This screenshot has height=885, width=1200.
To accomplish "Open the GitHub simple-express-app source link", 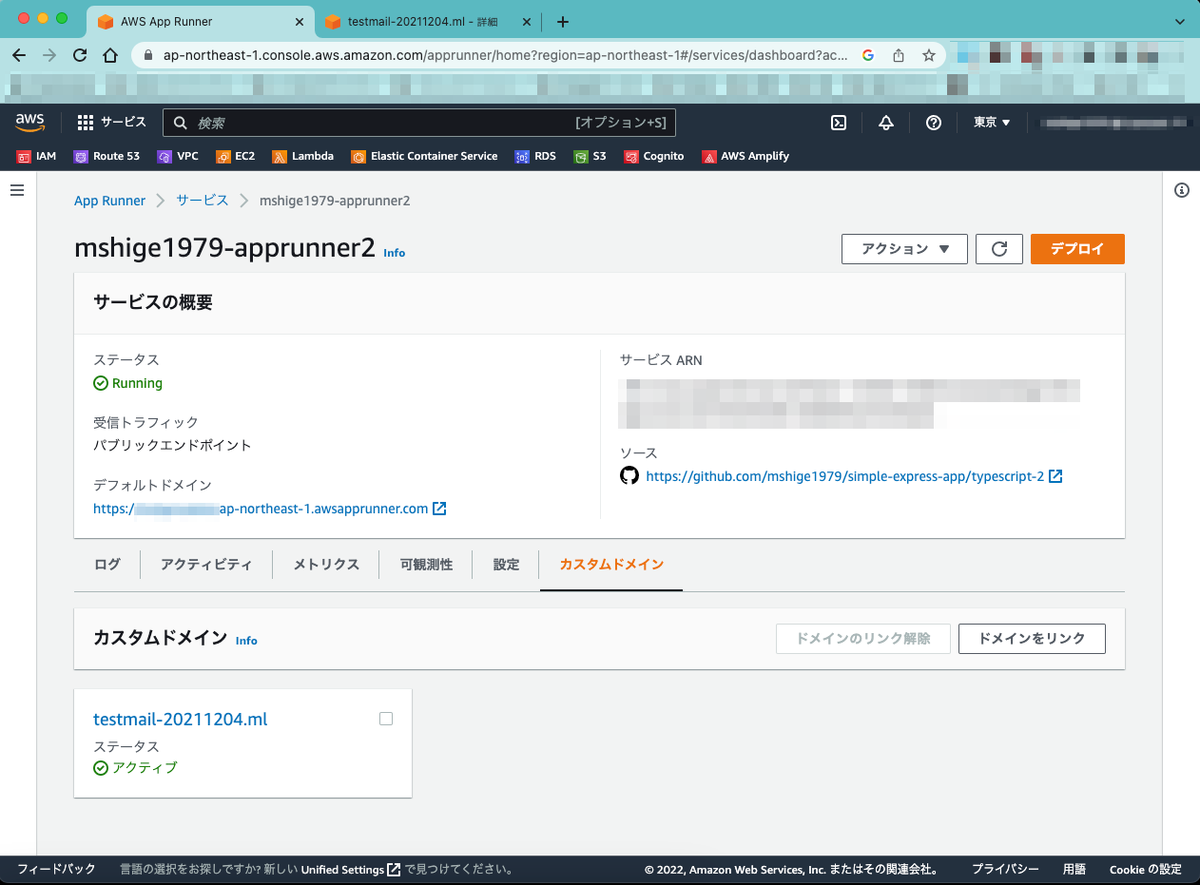I will (845, 477).
